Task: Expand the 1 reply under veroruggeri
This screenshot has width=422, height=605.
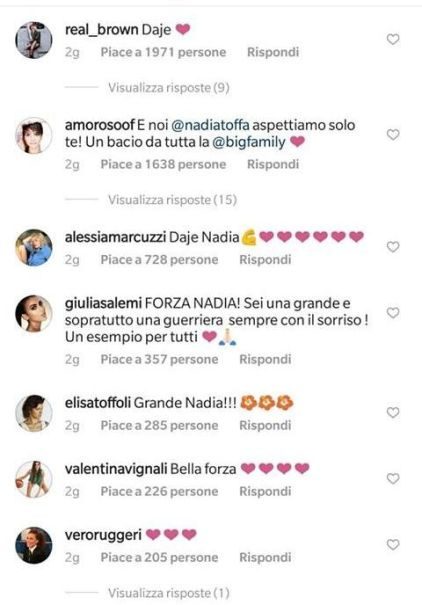Action: point(169,593)
